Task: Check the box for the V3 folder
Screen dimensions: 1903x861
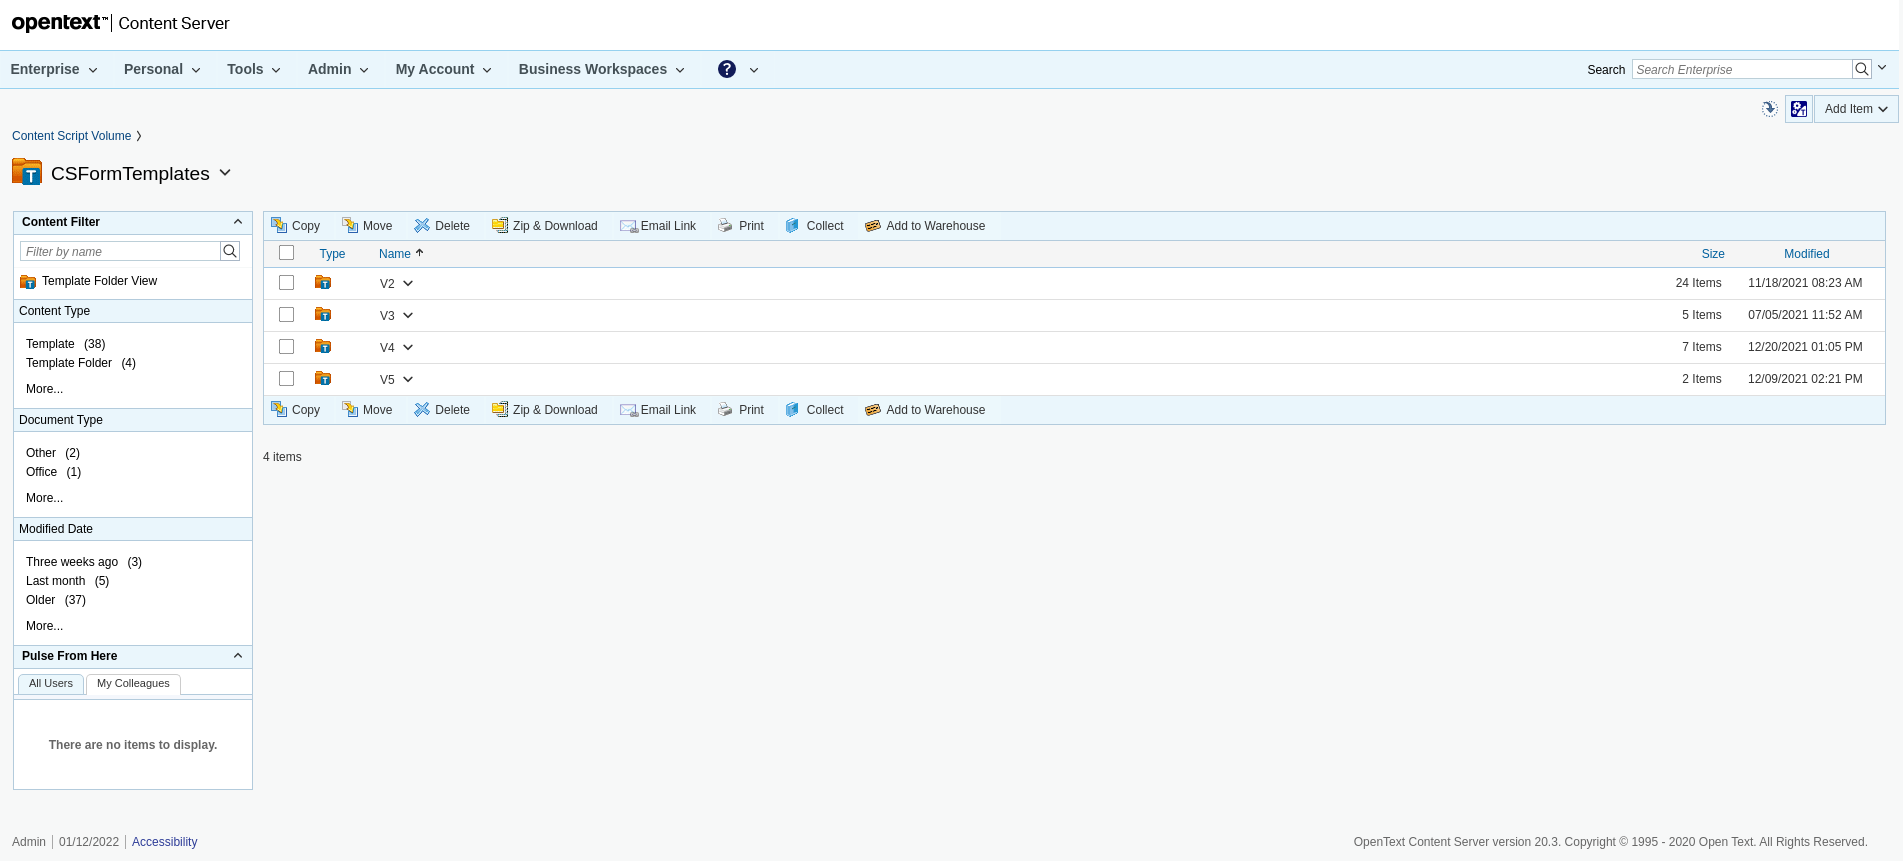Action: tap(287, 315)
